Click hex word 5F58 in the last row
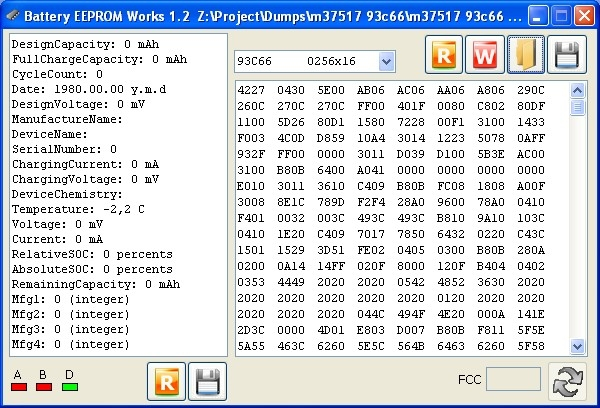Image resolution: width=600 pixels, height=408 pixels. [x=531, y=346]
